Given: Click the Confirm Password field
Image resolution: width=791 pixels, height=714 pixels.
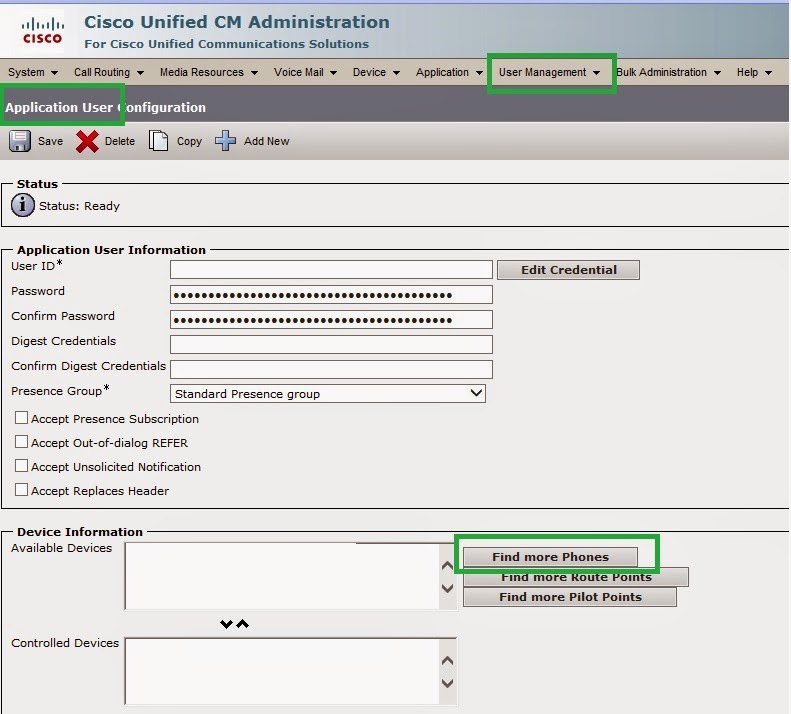Looking at the screenshot, I should click(x=331, y=319).
